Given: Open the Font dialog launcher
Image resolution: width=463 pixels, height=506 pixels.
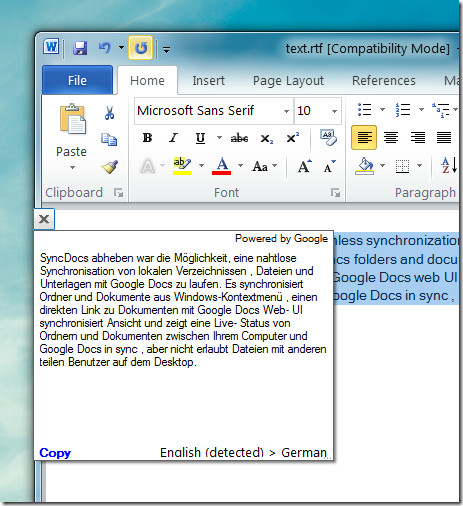Looking at the screenshot, I should (335, 192).
